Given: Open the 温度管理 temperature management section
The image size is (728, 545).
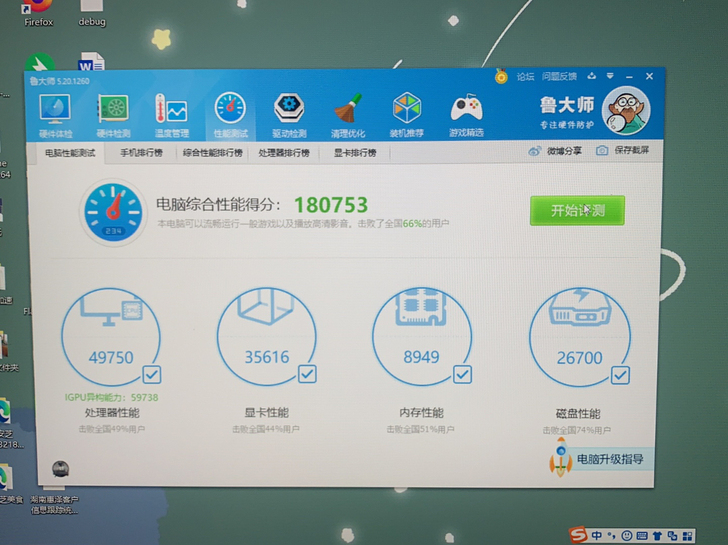Looking at the screenshot, I should click(x=171, y=116).
